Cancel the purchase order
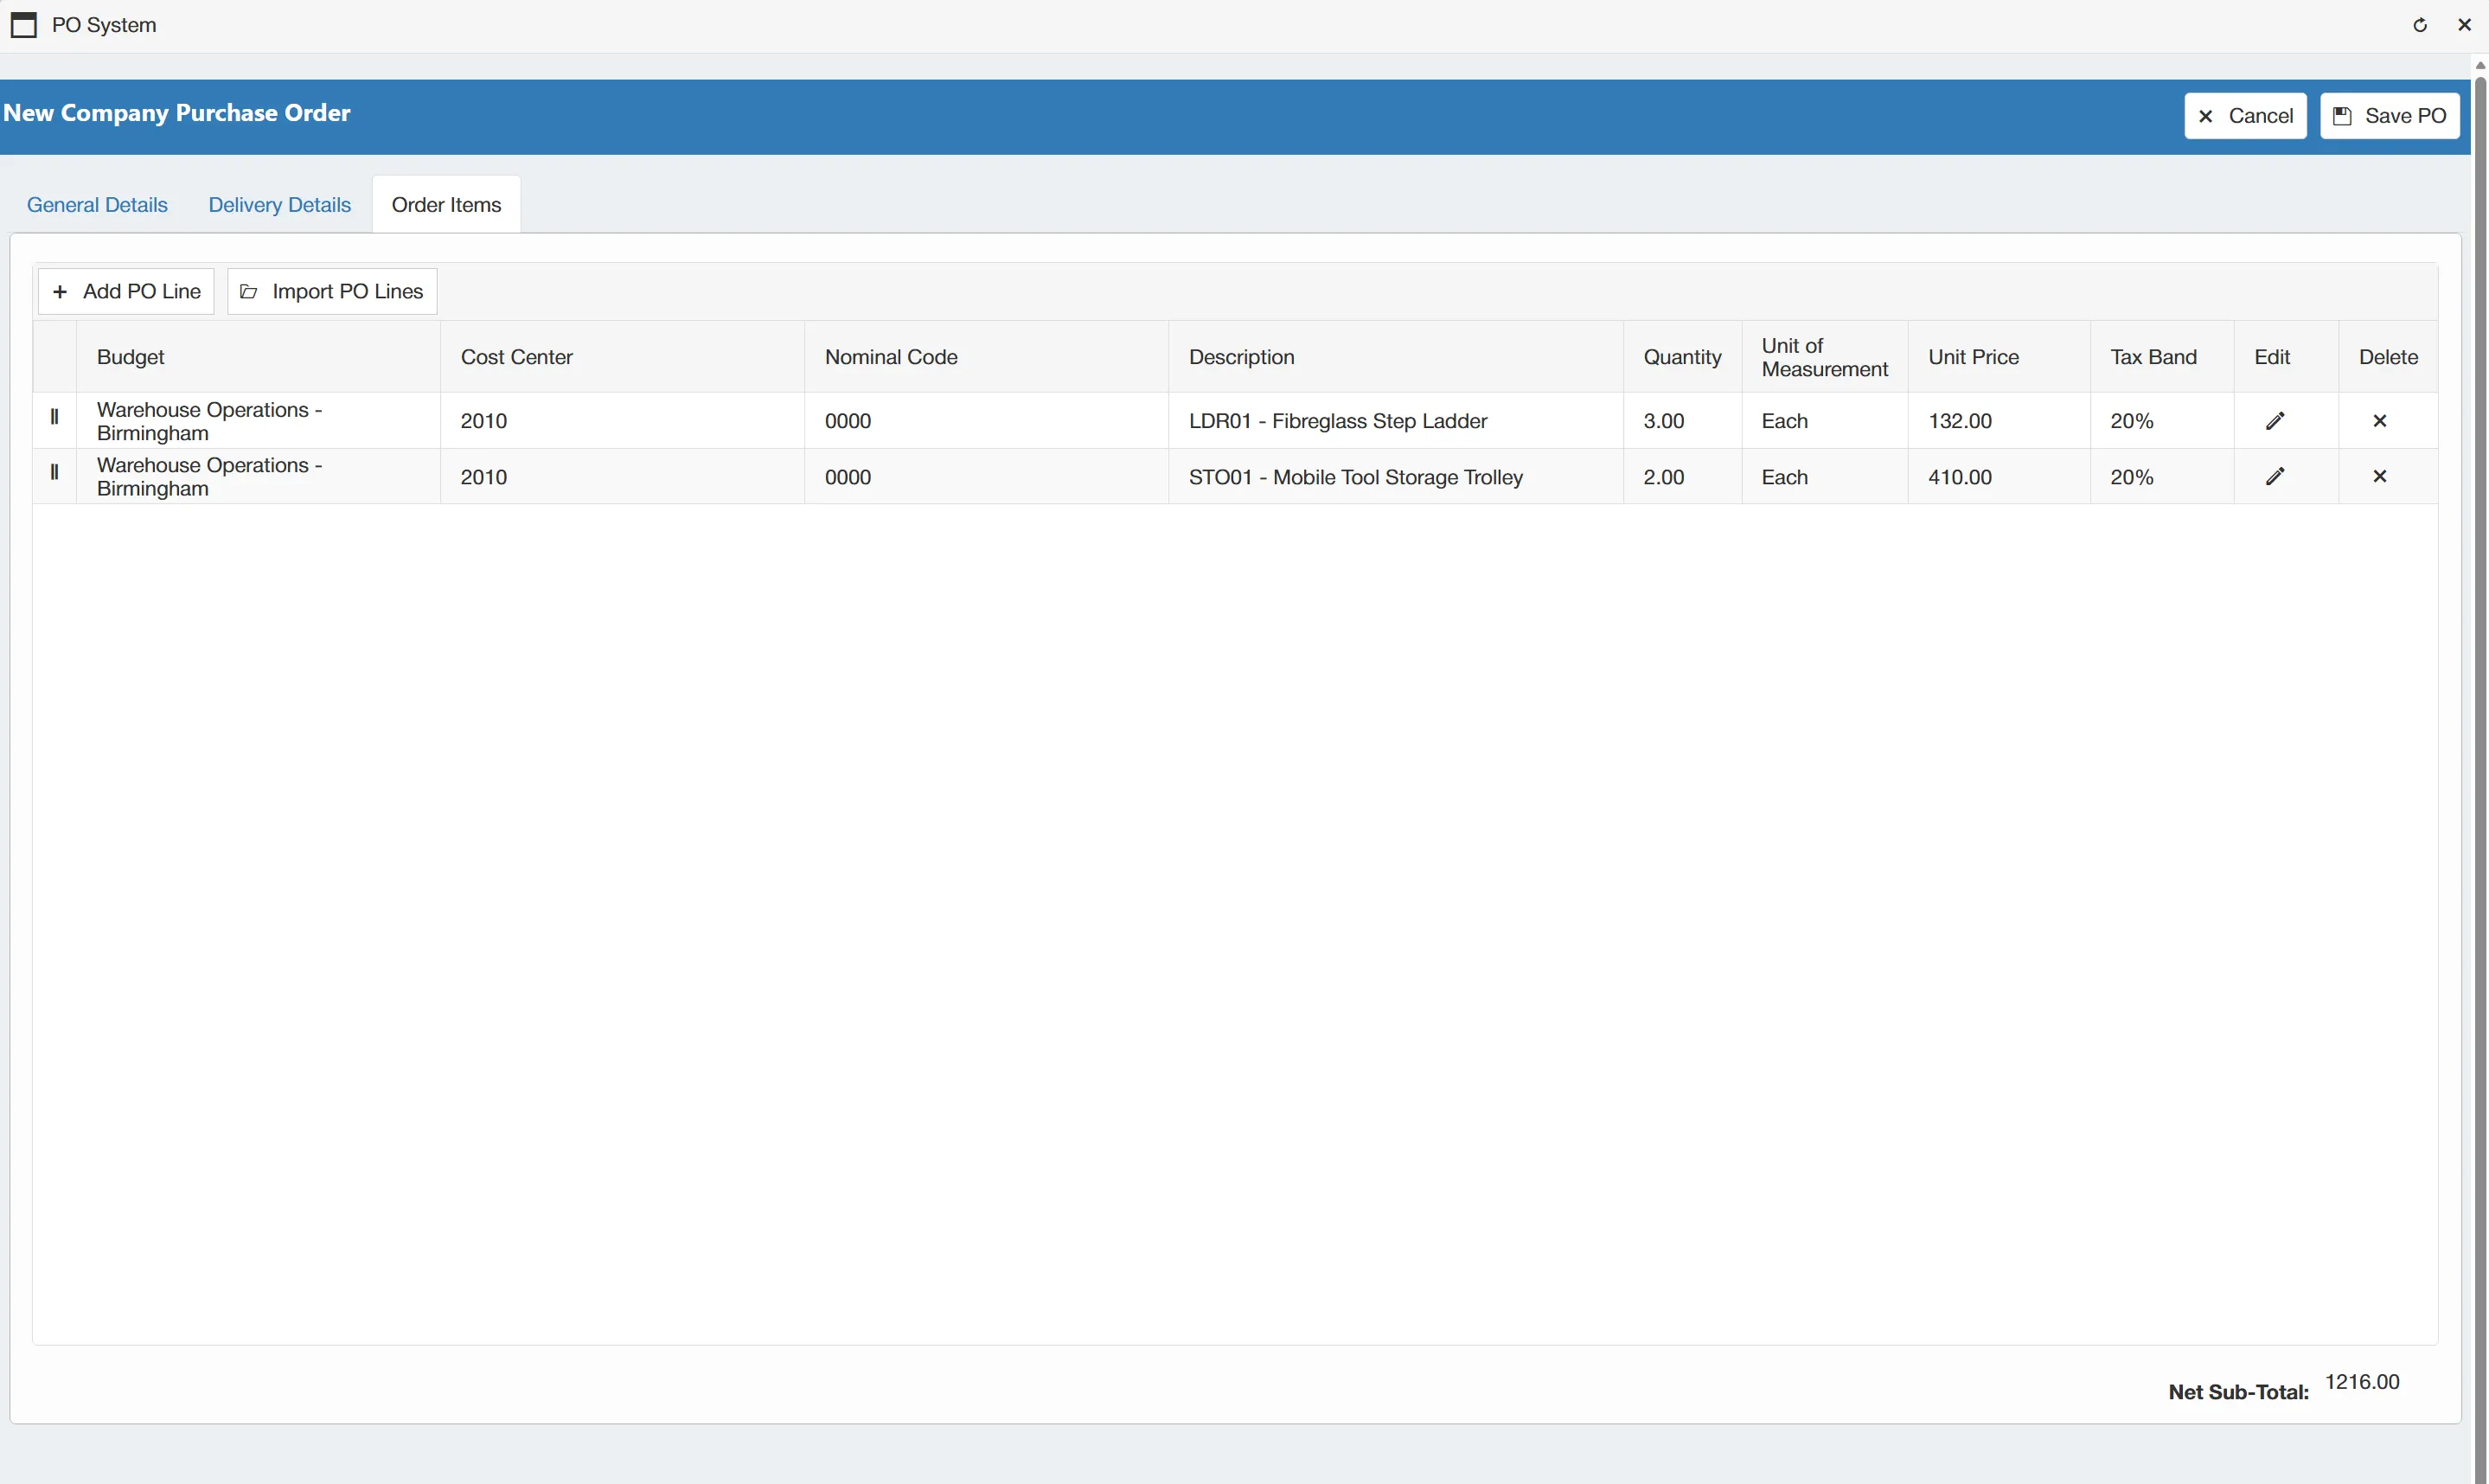 pyautogui.click(x=2245, y=116)
